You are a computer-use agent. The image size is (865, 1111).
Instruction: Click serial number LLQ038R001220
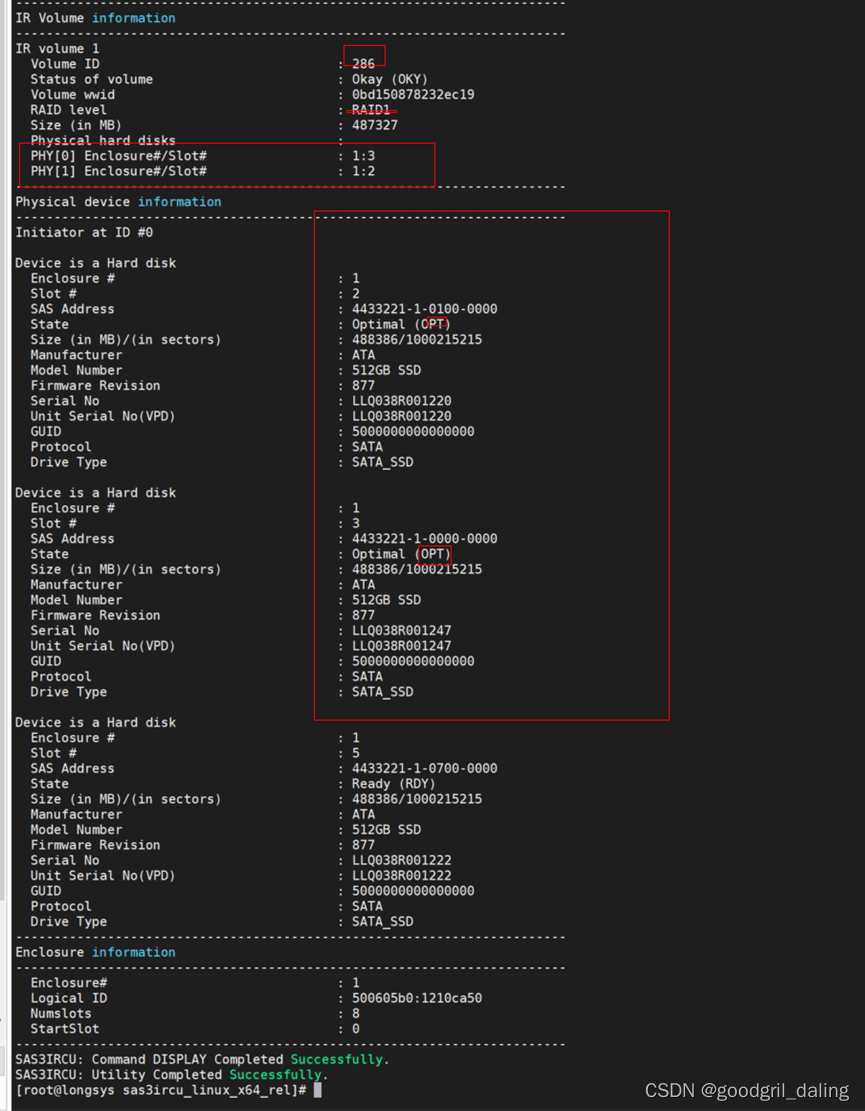click(x=405, y=400)
